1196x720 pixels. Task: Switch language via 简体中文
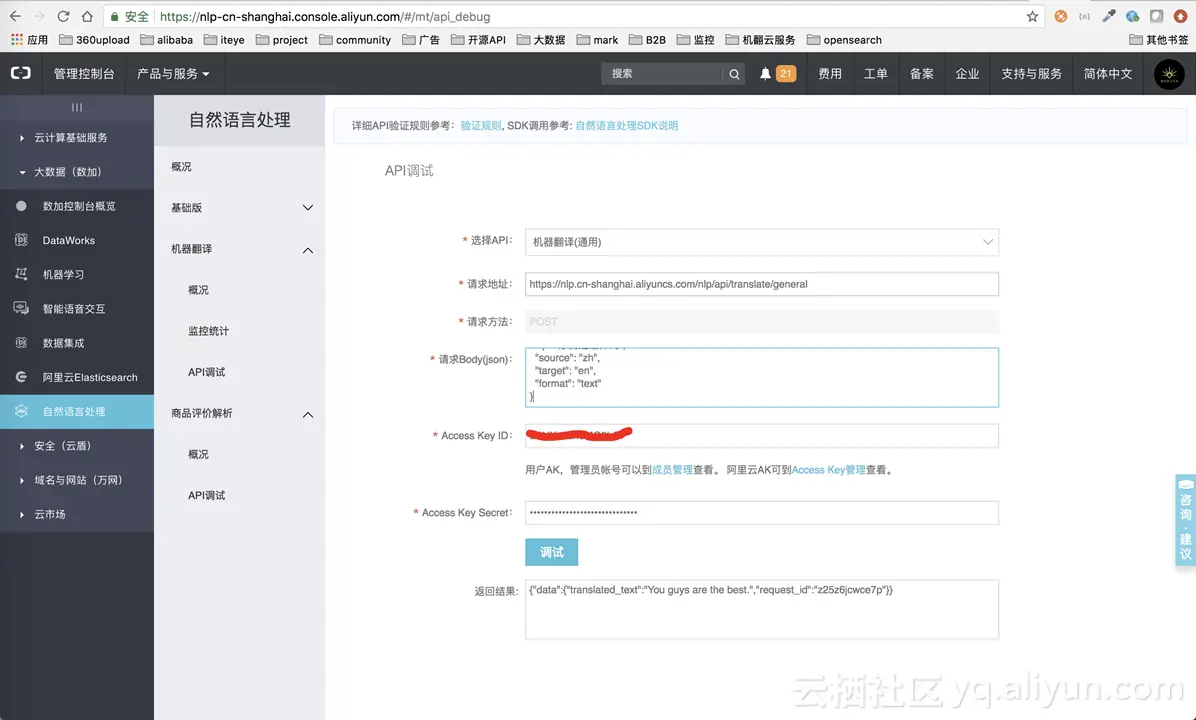pos(1108,73)
